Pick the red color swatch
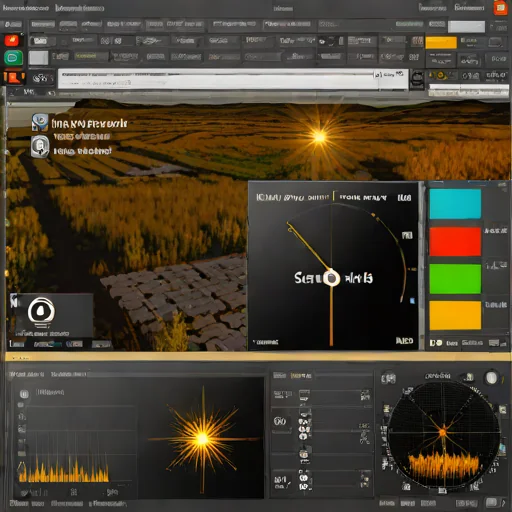The height and width of the screenshot is (512, 512). pos(455,241)
